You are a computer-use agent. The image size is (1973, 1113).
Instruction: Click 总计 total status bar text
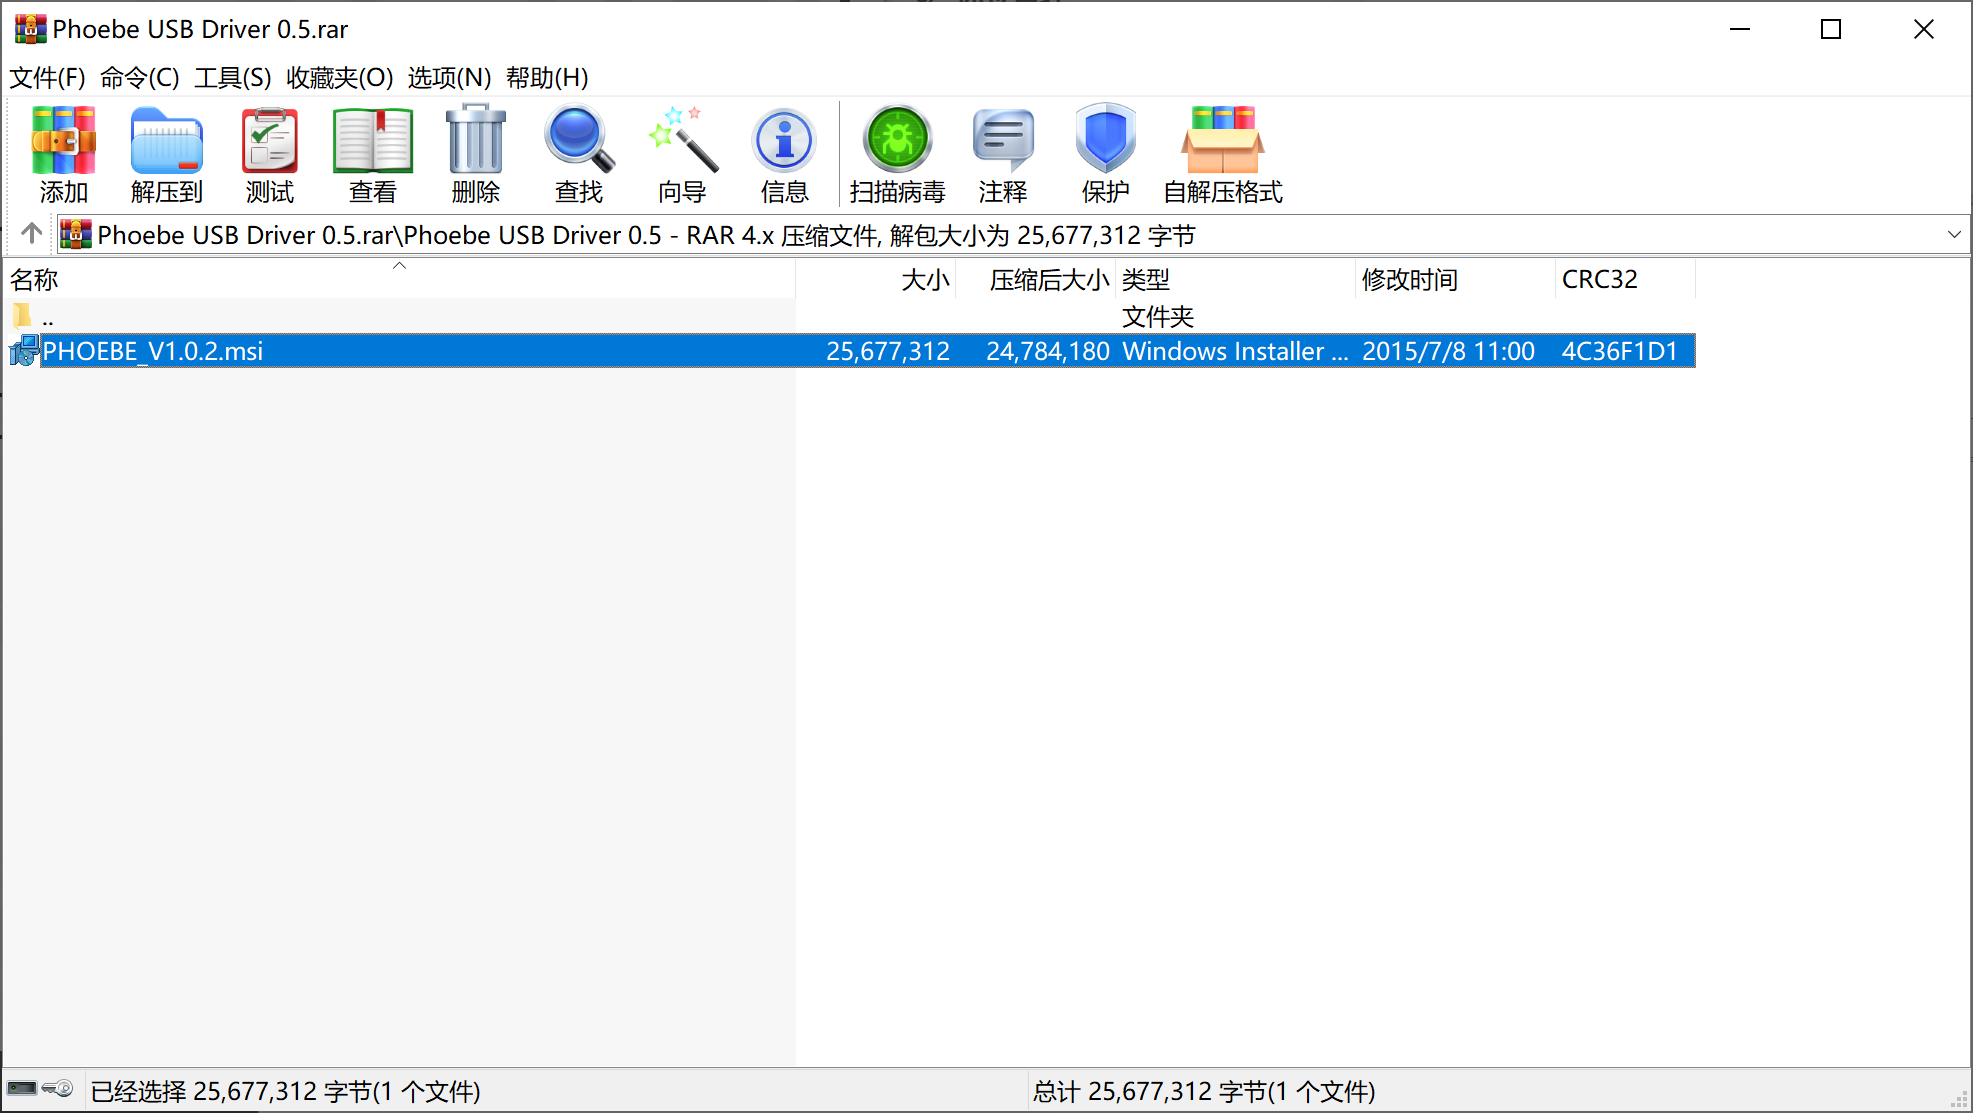pos(1204,1091)
